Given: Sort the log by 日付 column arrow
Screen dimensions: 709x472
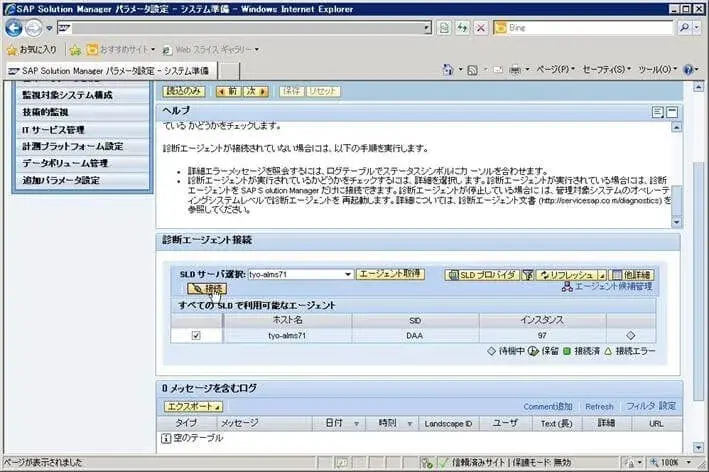Looking at the screenshot, I should point(356,424).
